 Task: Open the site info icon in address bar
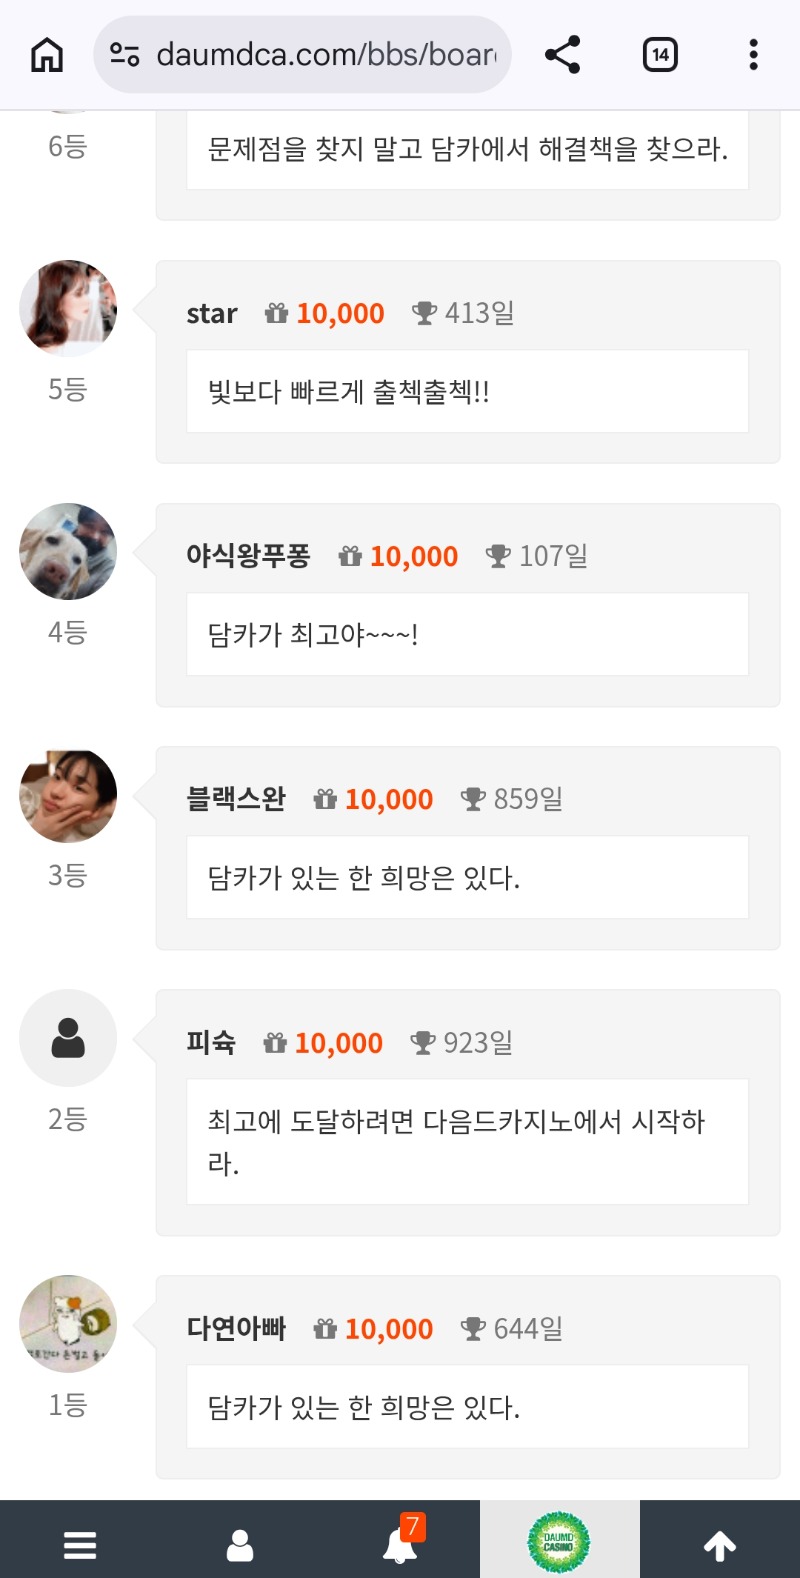pos(125,54)
